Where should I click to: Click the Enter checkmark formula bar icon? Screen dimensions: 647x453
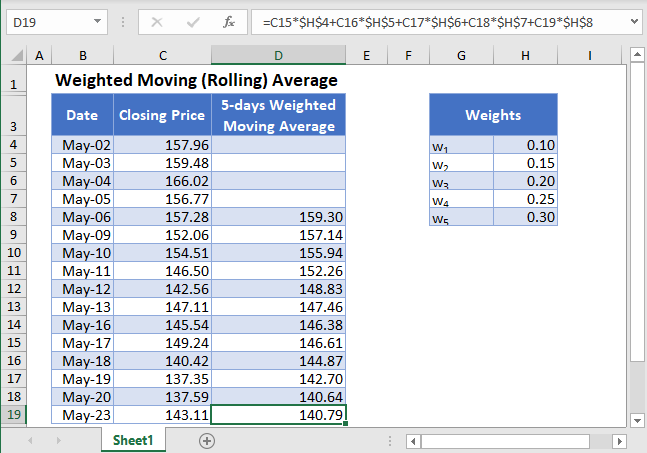pyautogui.click(x=193, y=22)
